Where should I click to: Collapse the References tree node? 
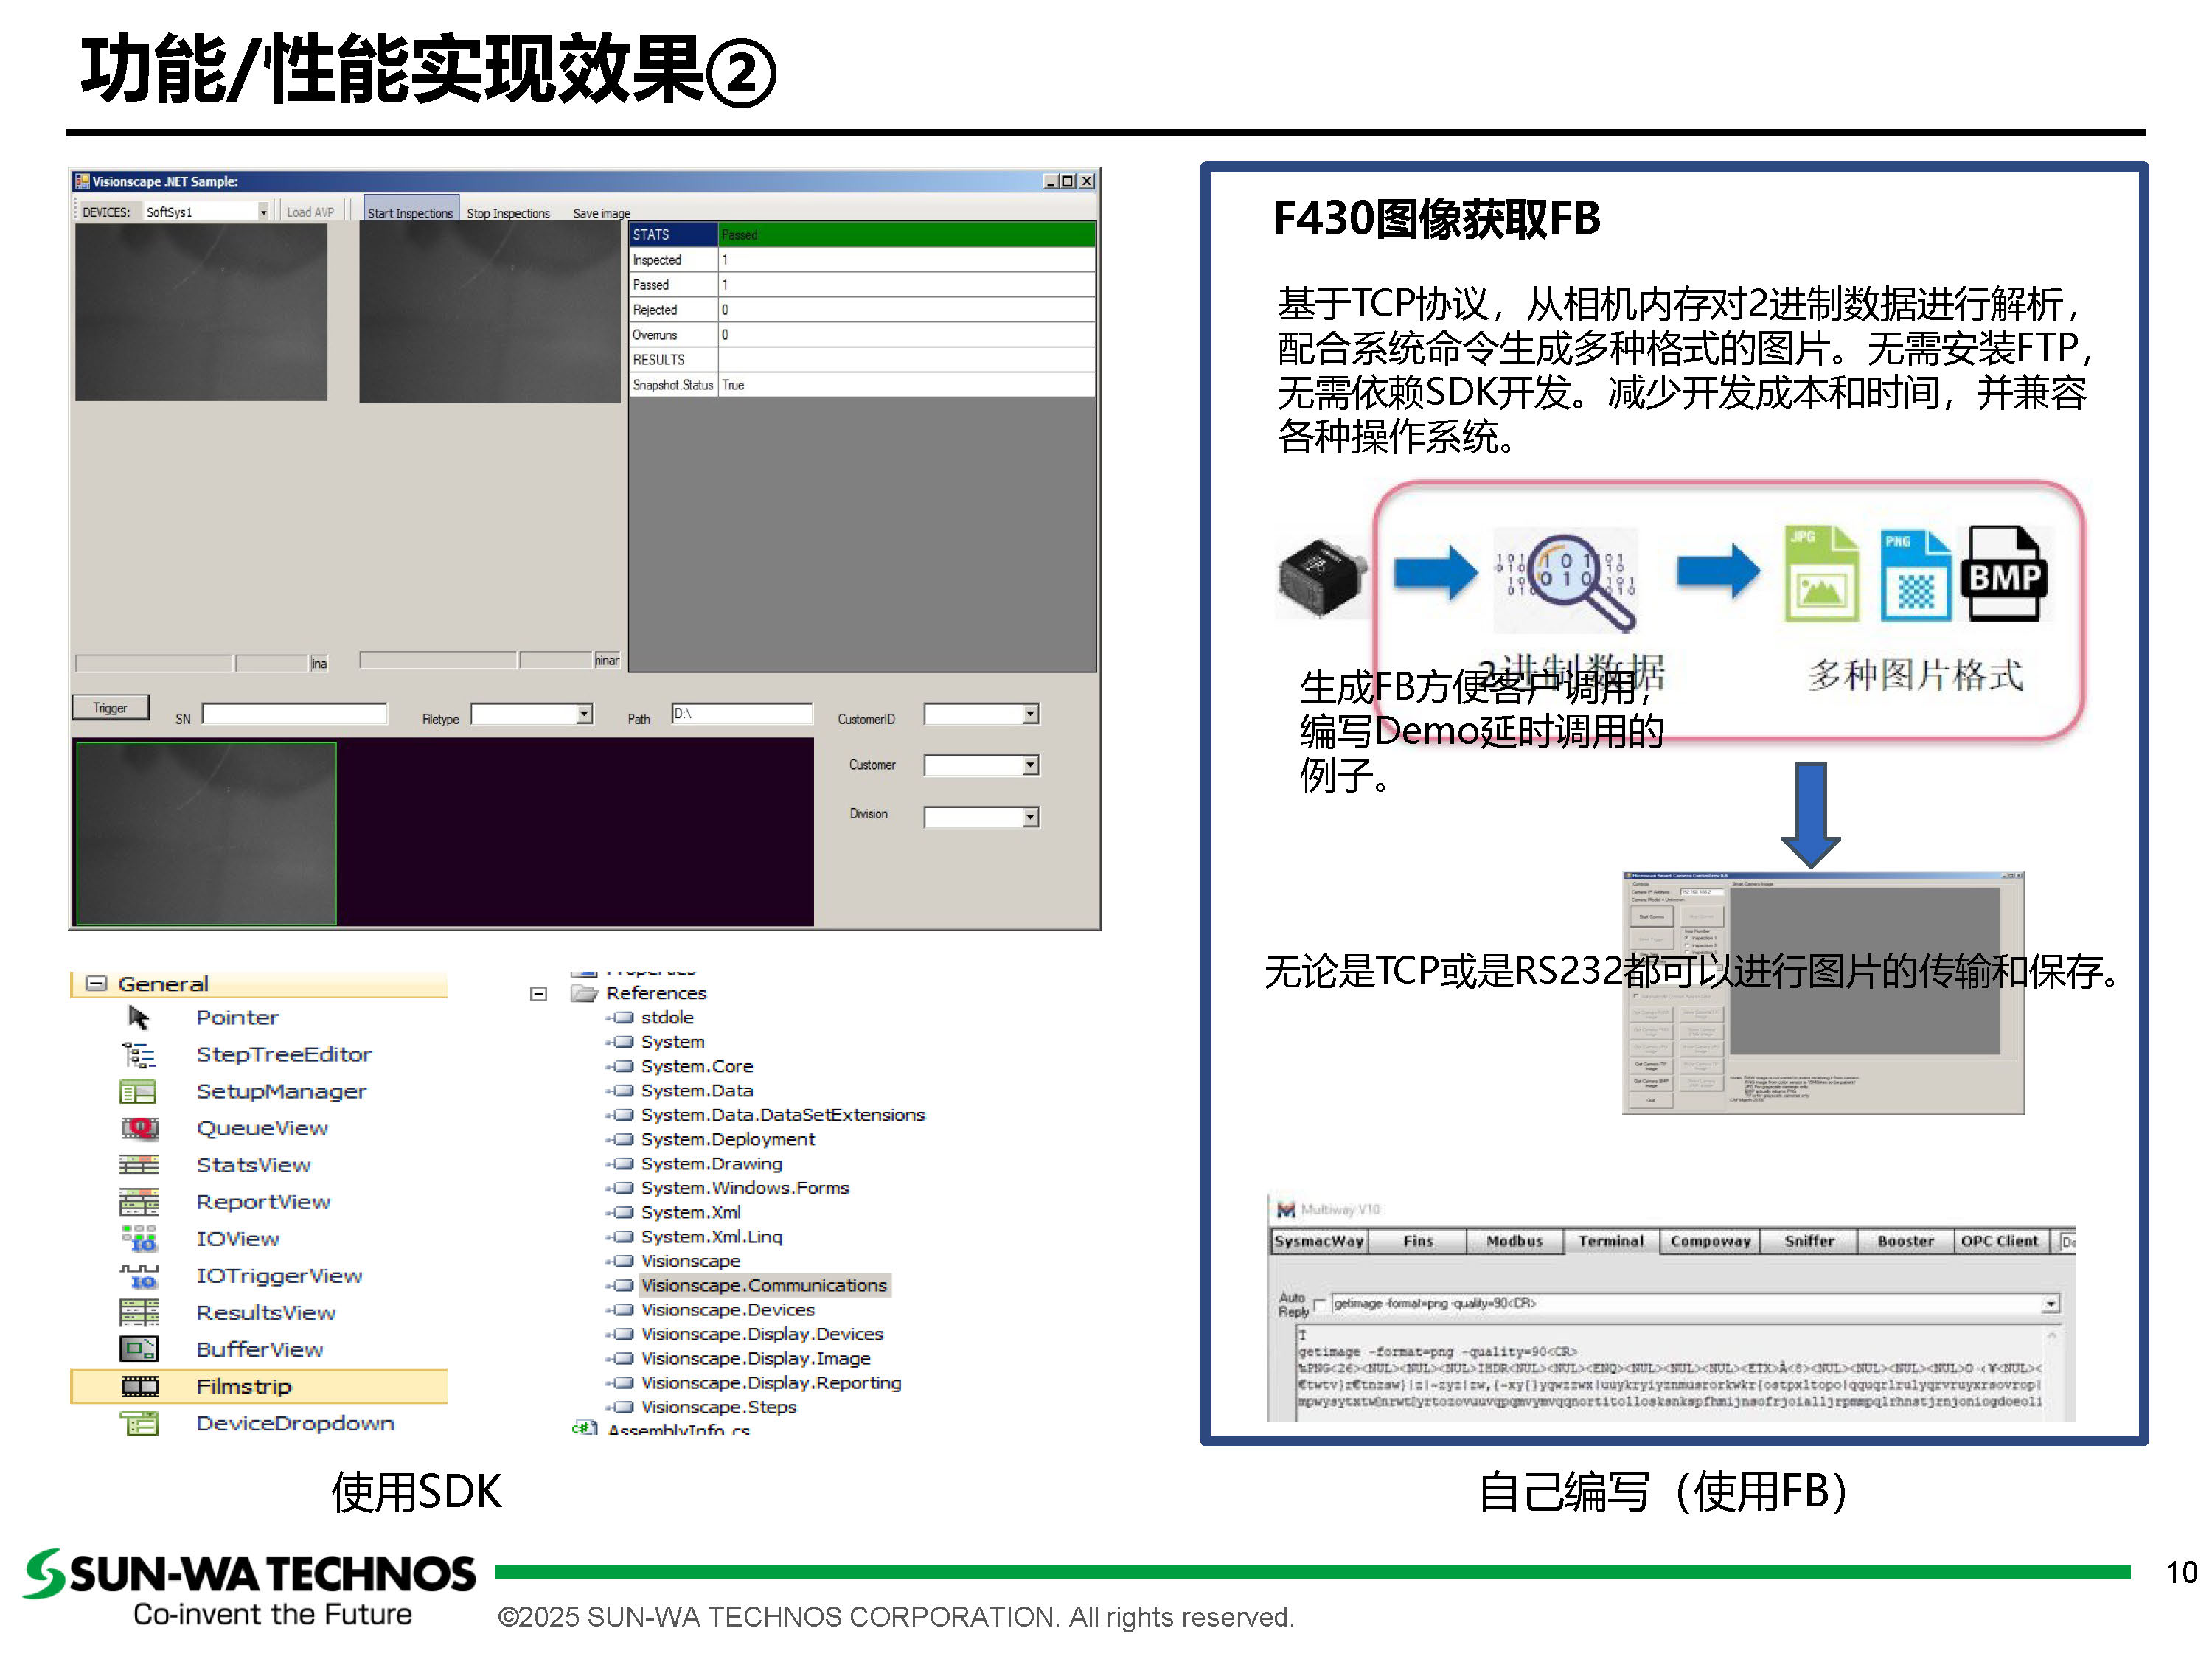point(538,994)
